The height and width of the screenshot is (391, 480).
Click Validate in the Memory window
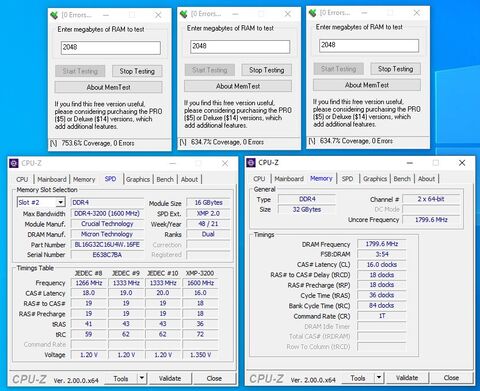[x=407, y=378]
